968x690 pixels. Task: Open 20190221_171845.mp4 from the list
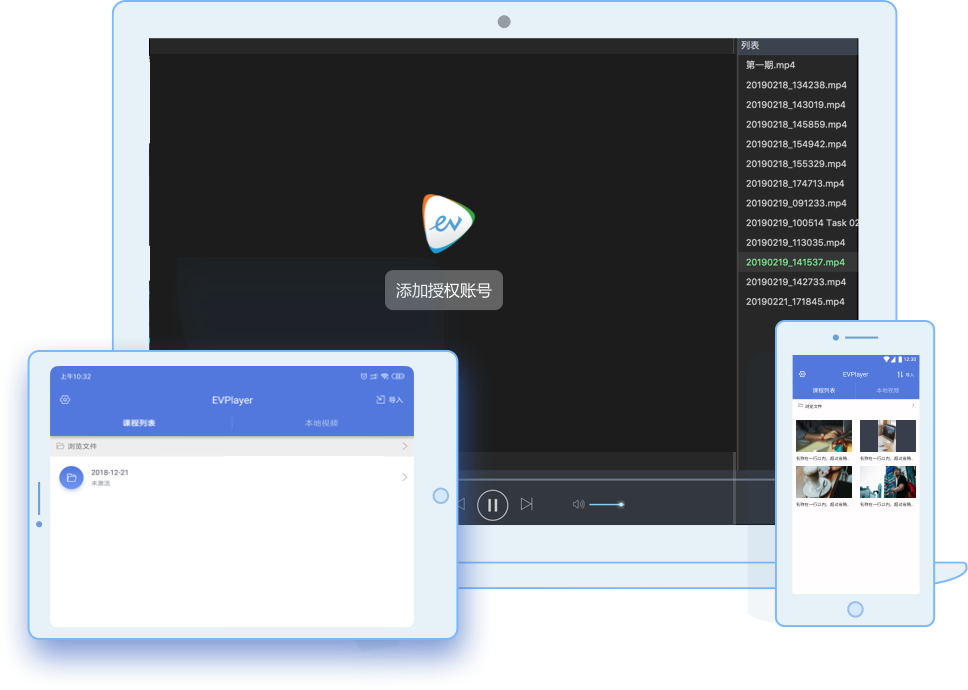(795, 301)
